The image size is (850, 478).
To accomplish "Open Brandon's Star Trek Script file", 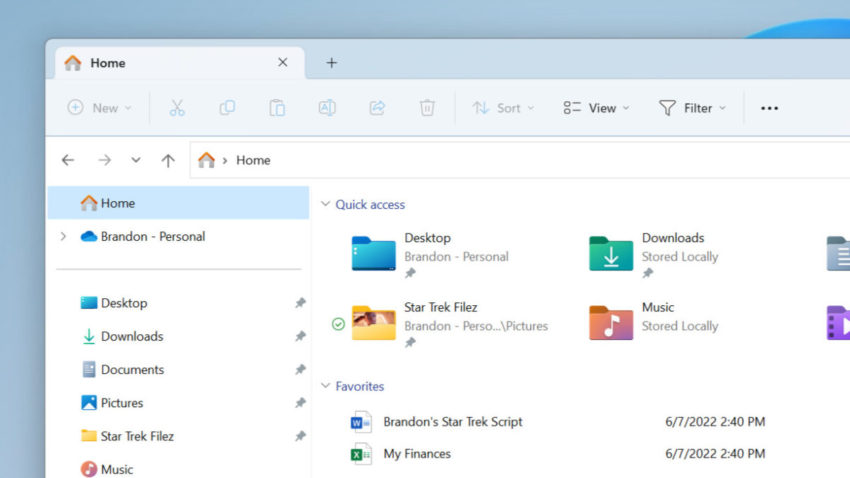I will tap(452, 422).
